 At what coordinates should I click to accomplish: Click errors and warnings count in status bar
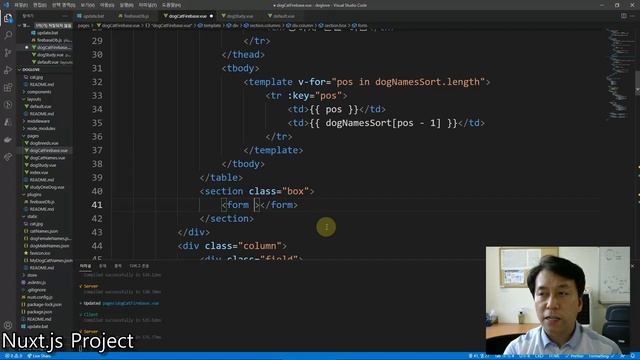point(13,356)
